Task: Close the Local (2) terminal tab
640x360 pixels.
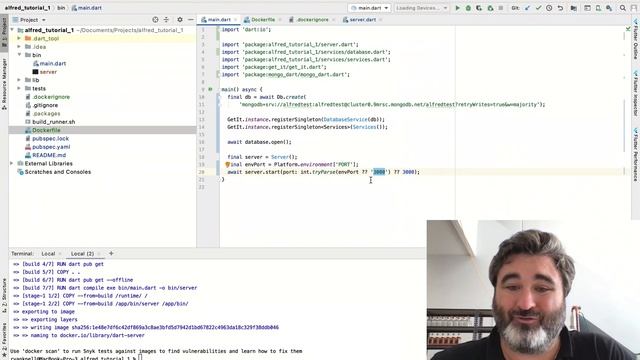Action: coord(99,254)
